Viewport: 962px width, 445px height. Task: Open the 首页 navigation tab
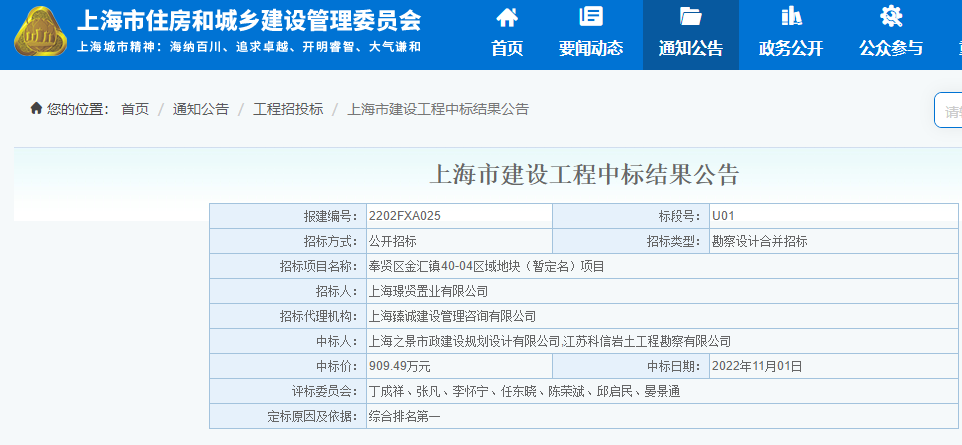click(x=507, y=48)
